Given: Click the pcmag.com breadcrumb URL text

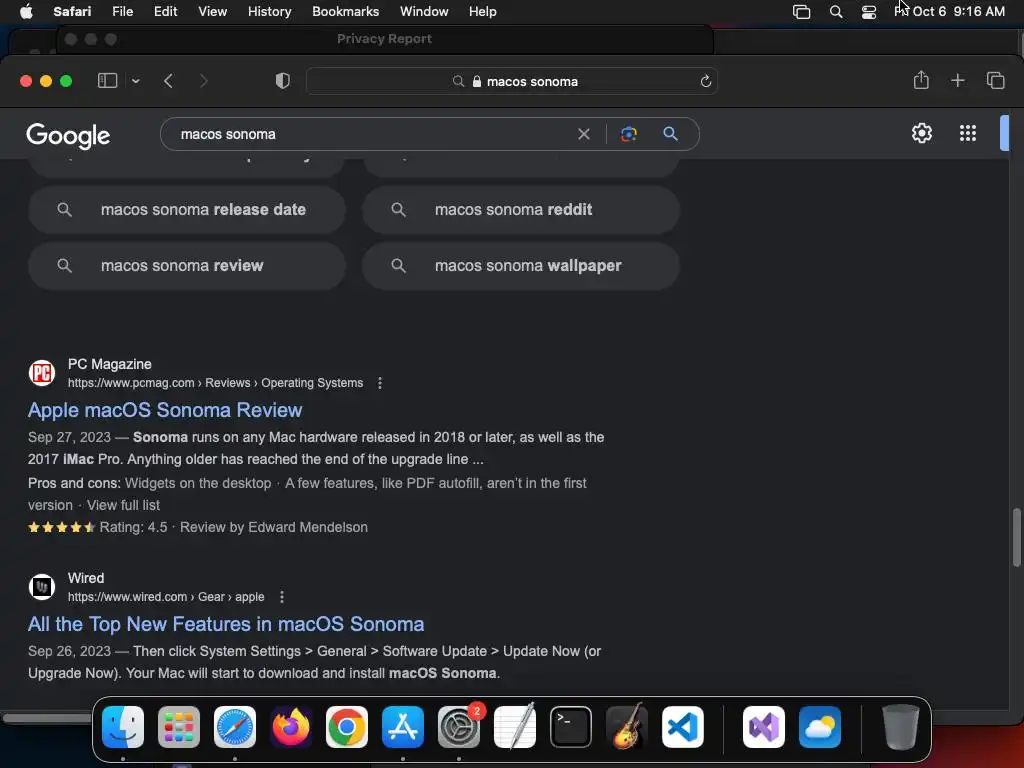Looking at the screenshot, I should pos(216,383).
